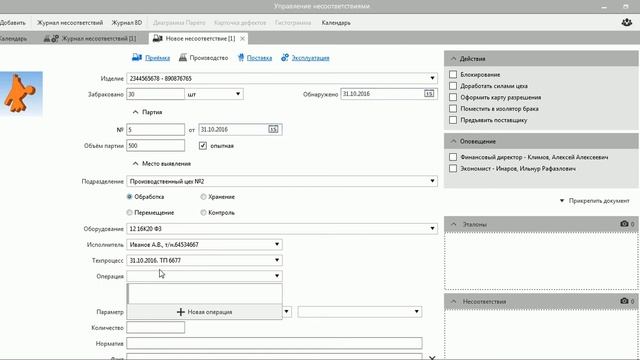Screen dimensions: 640x360
Task: Open the Оборудование dropdown
Action: click(x=432, y=229)
